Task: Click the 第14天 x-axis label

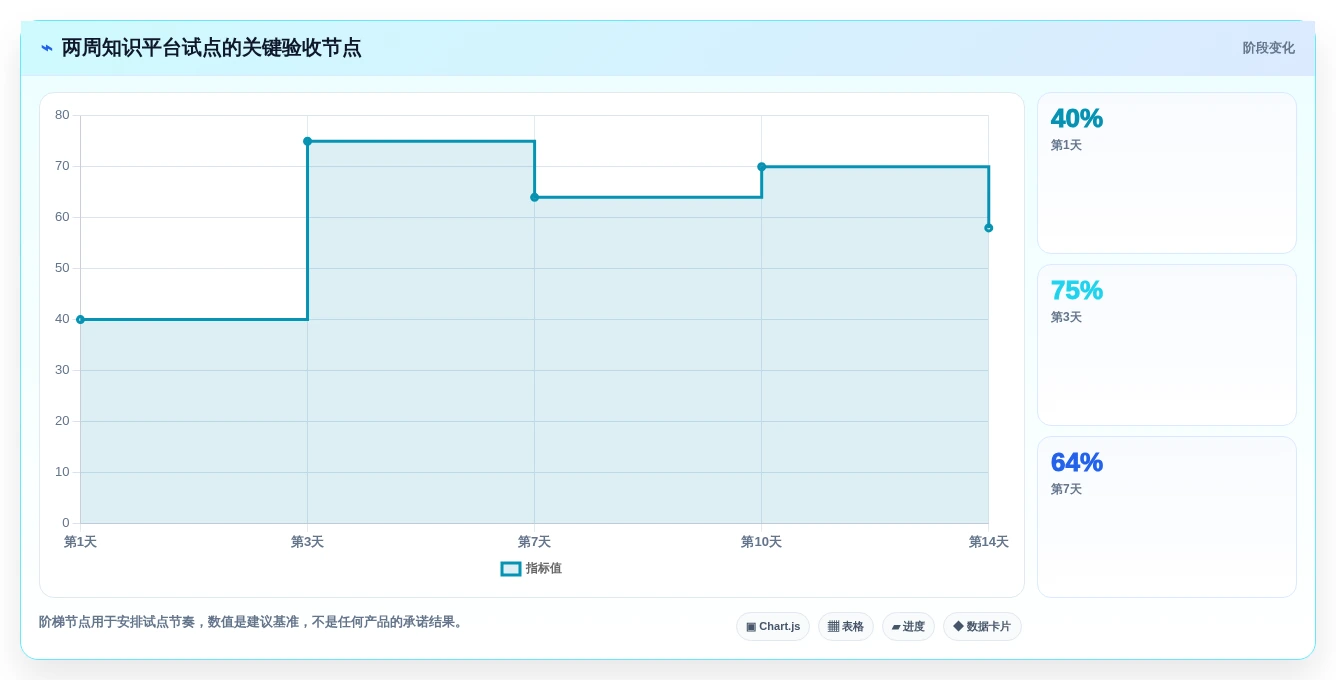Action: (x=988, y=542)
